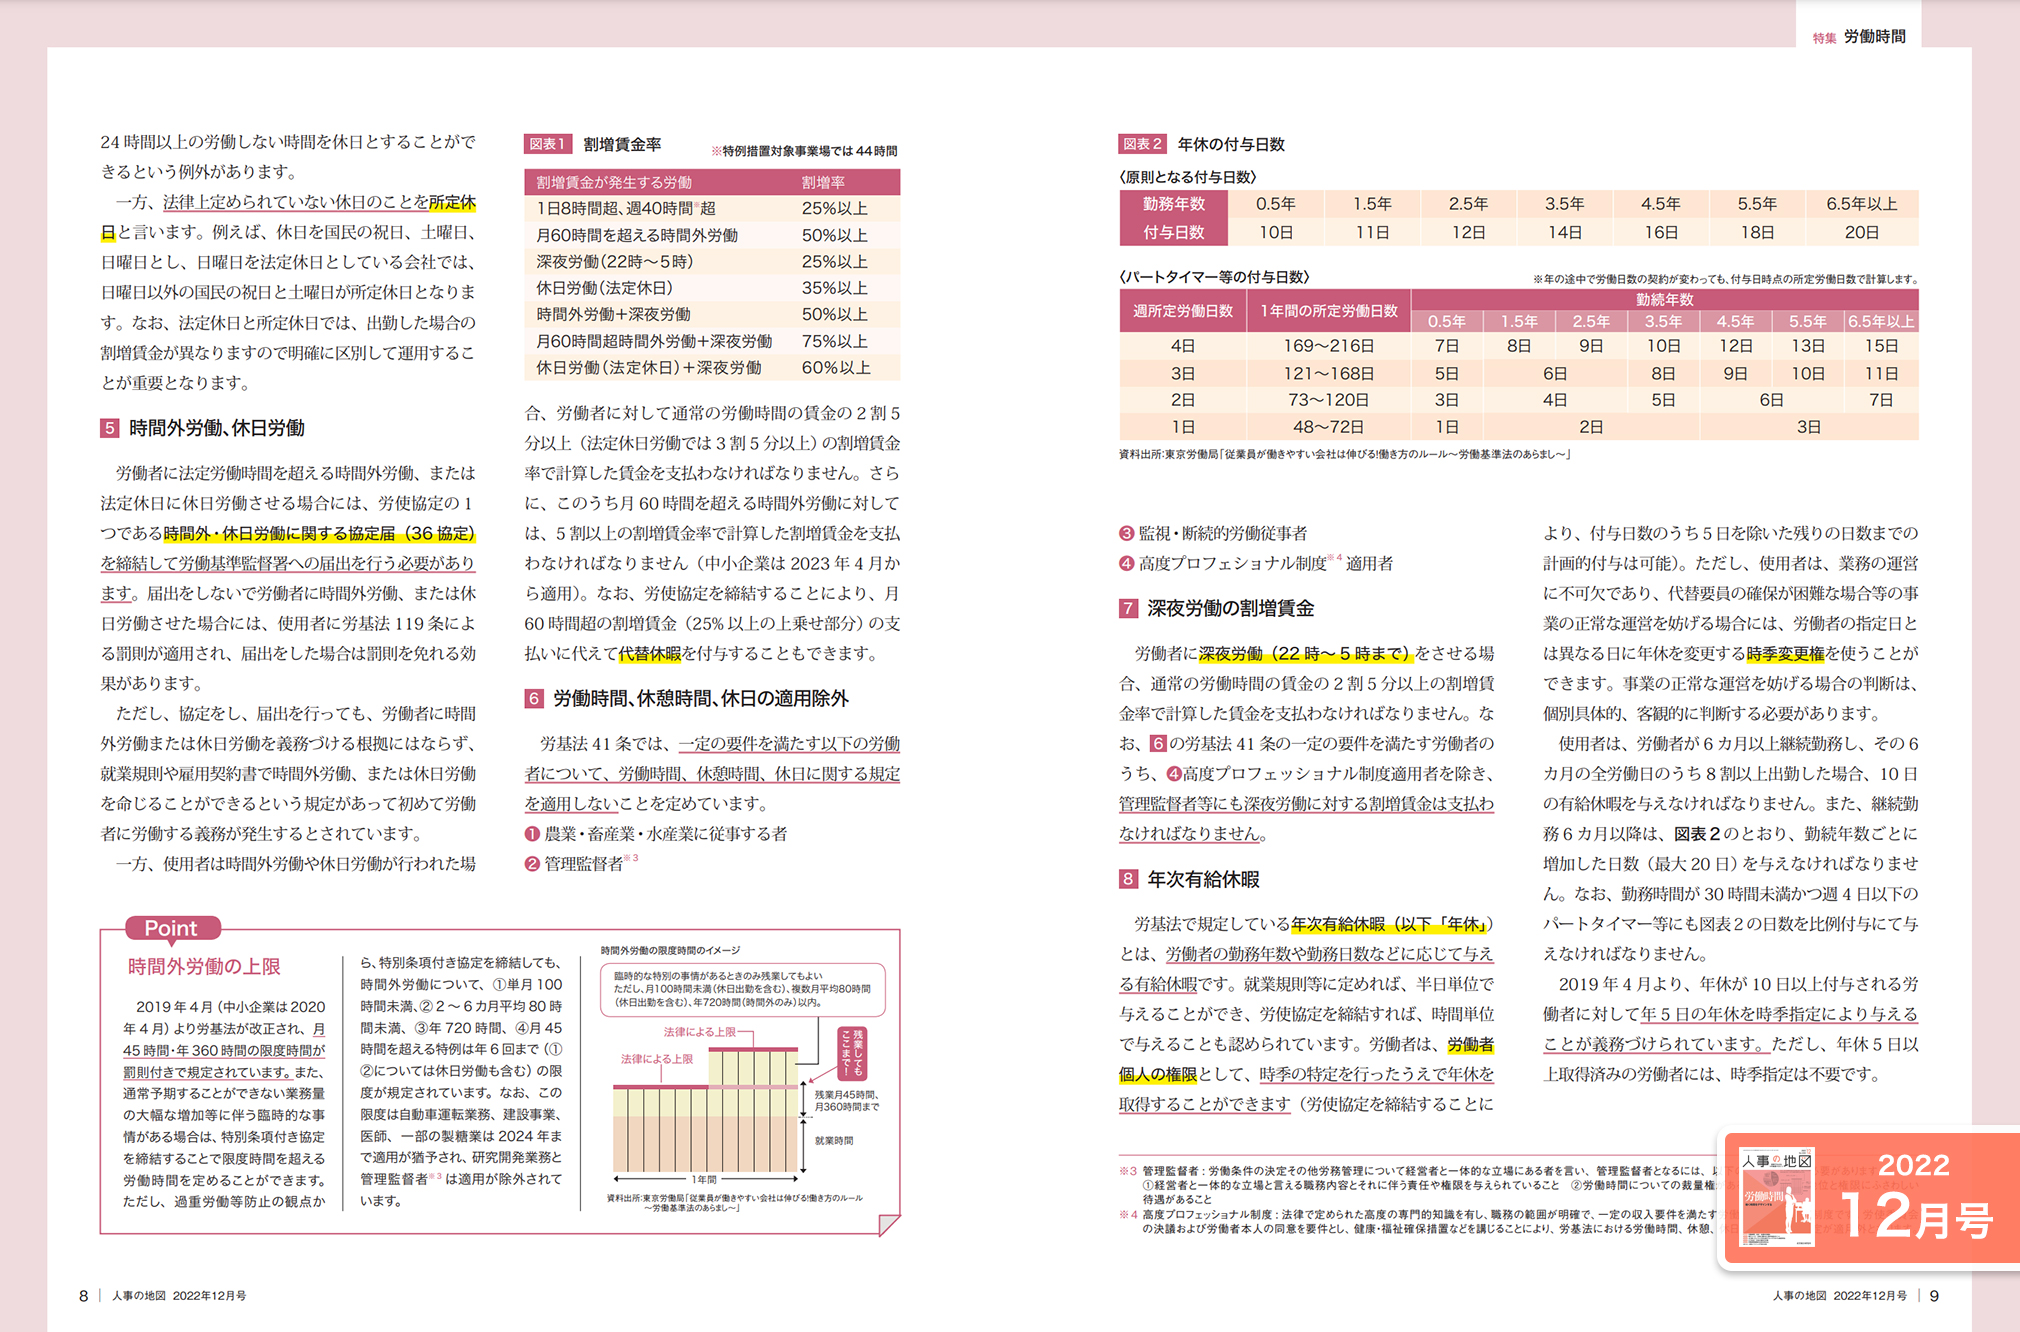
Task: Click the 割増賃金が発生する労働 table header
Action: (614, 182)
